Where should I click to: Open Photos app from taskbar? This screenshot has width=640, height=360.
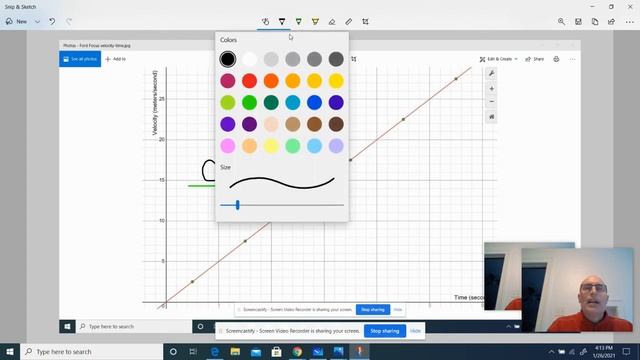(x=338, y=351)
